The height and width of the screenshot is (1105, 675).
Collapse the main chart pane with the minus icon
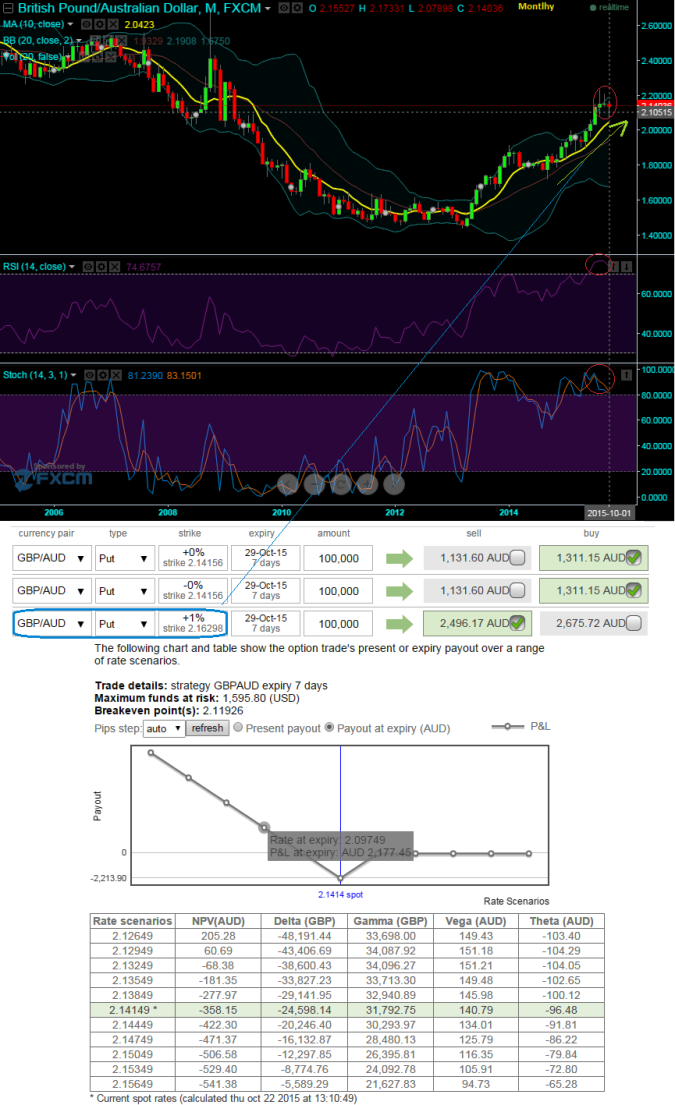tap(8, 8)
